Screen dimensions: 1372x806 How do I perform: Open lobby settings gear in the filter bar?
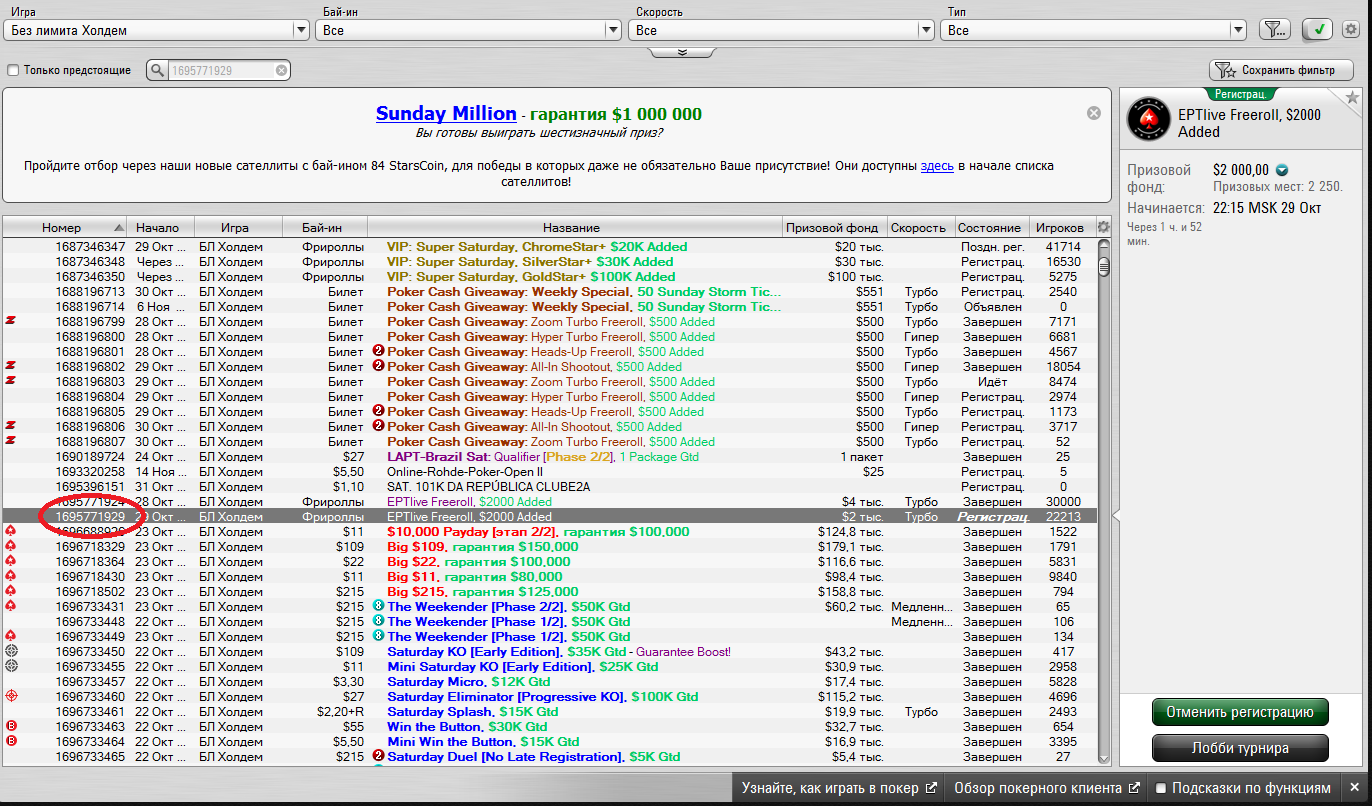point(1350,30)
